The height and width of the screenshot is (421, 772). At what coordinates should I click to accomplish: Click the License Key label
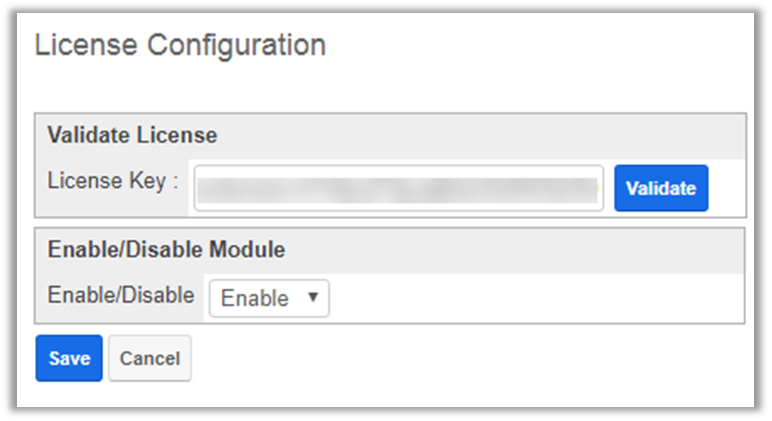pyautogui.click(x=112, y=181)
